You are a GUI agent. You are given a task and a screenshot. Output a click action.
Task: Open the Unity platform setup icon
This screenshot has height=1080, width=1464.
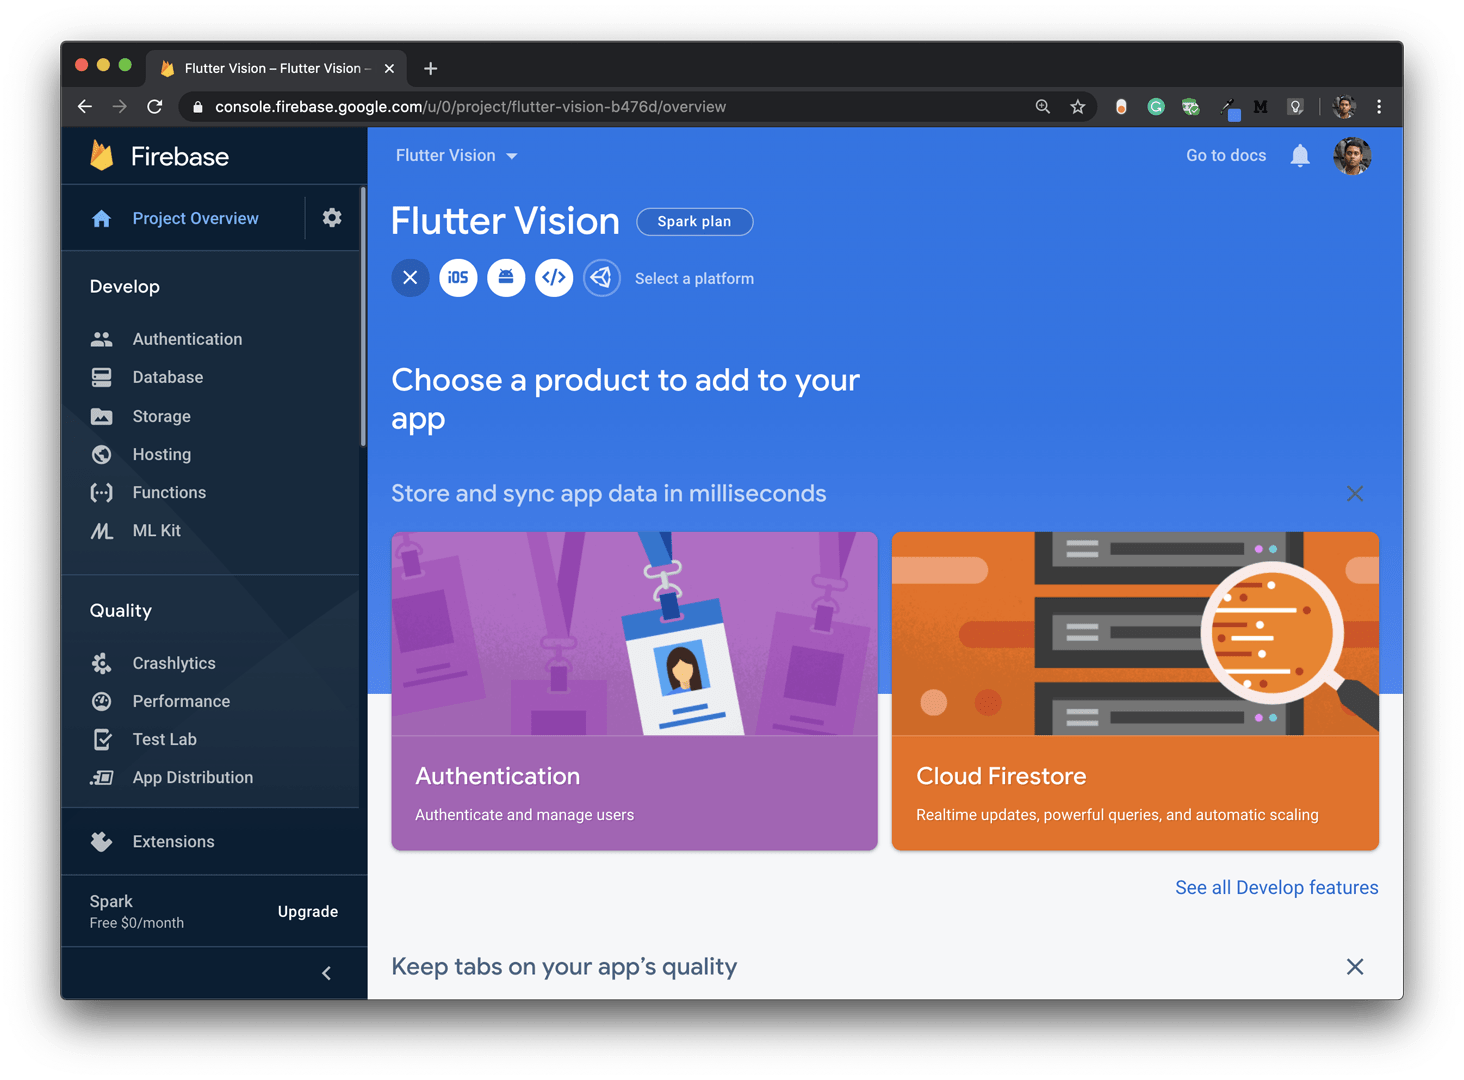pyautogui.click(x=602, y=278)
